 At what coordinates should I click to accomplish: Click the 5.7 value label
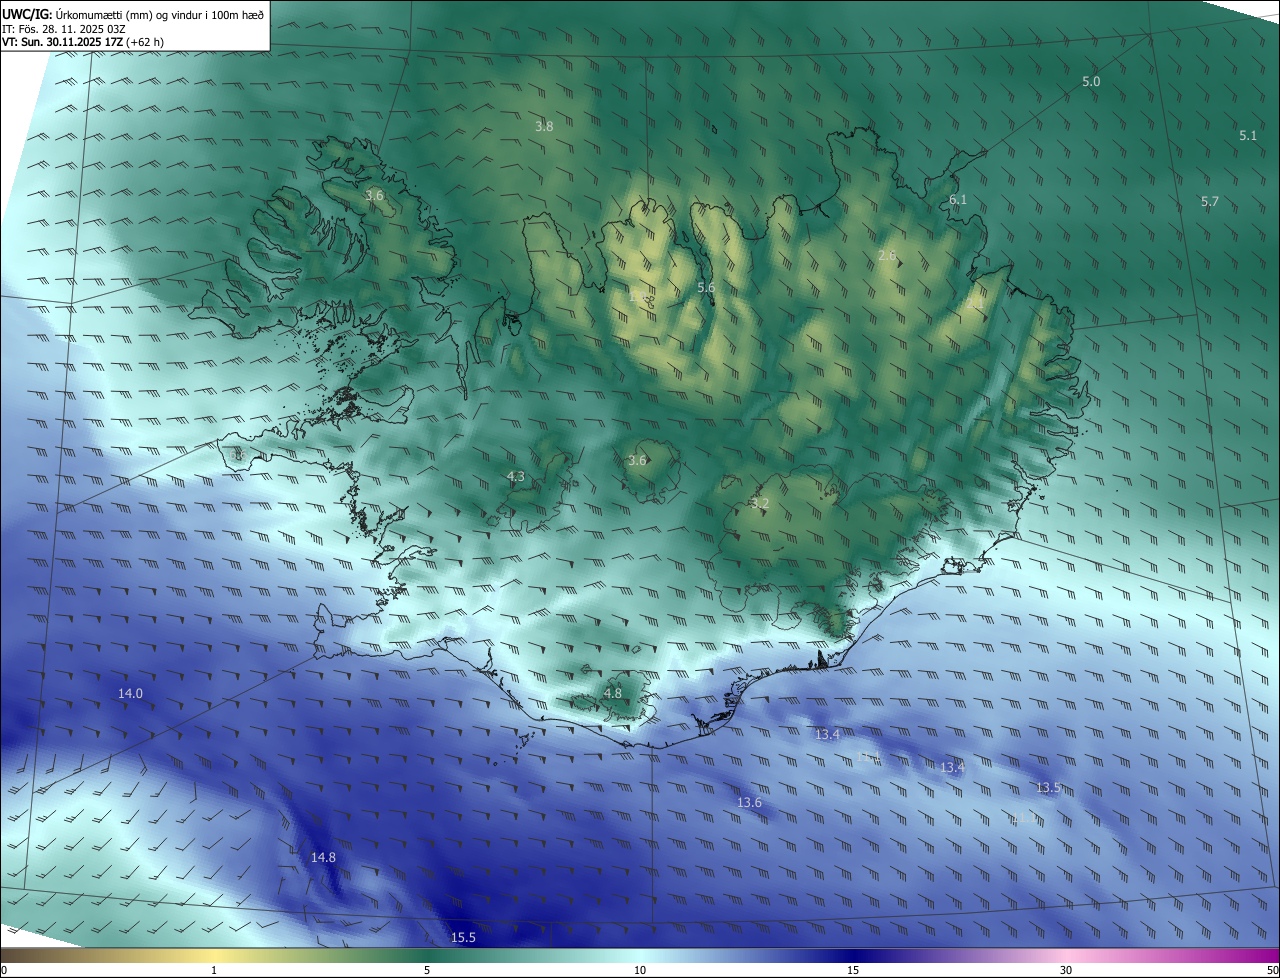pos(1210,202)
